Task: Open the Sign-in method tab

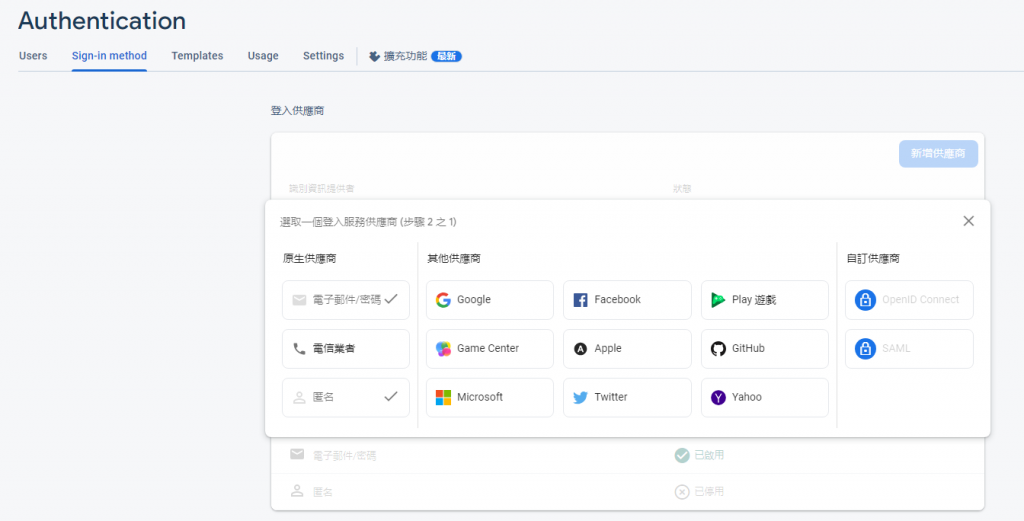Action: pyautogui.click(x=109, y=56)
